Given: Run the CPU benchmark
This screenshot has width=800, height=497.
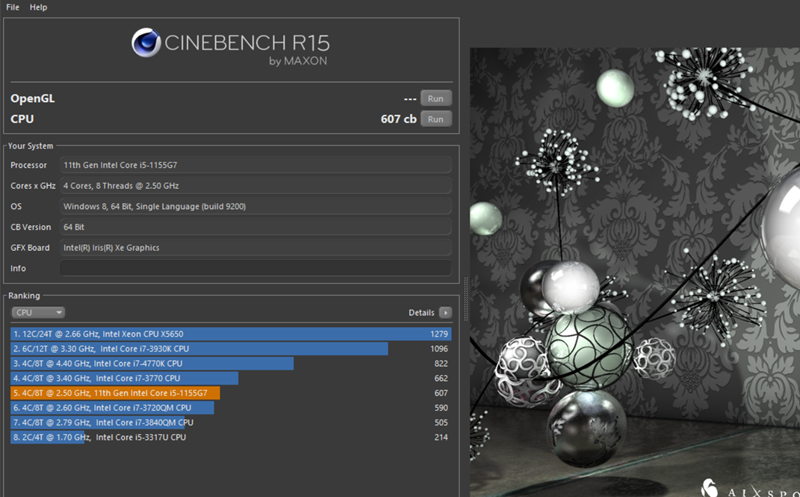Looking at the screenshot, I should pos(435,119).
